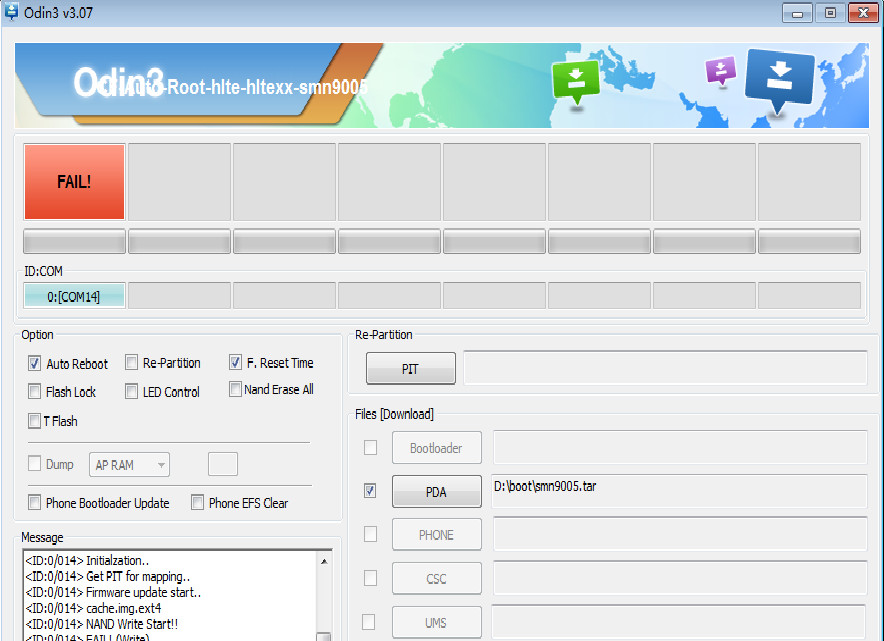Click the PIT file path field
The image size is (884, 641).
[665, 368]
